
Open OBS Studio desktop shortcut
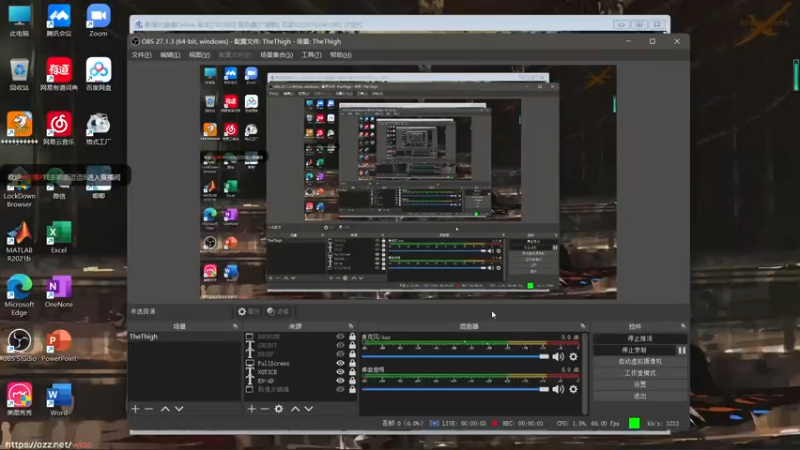19,345
